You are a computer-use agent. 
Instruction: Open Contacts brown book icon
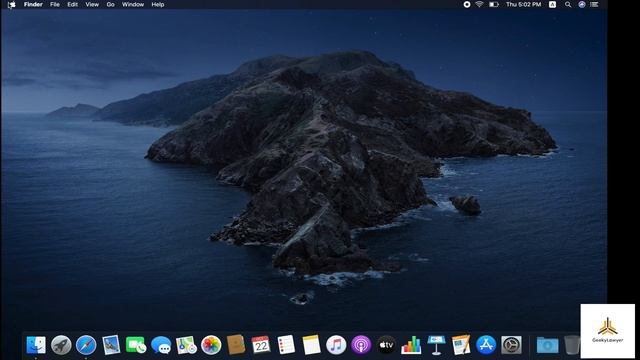(236, 345)
